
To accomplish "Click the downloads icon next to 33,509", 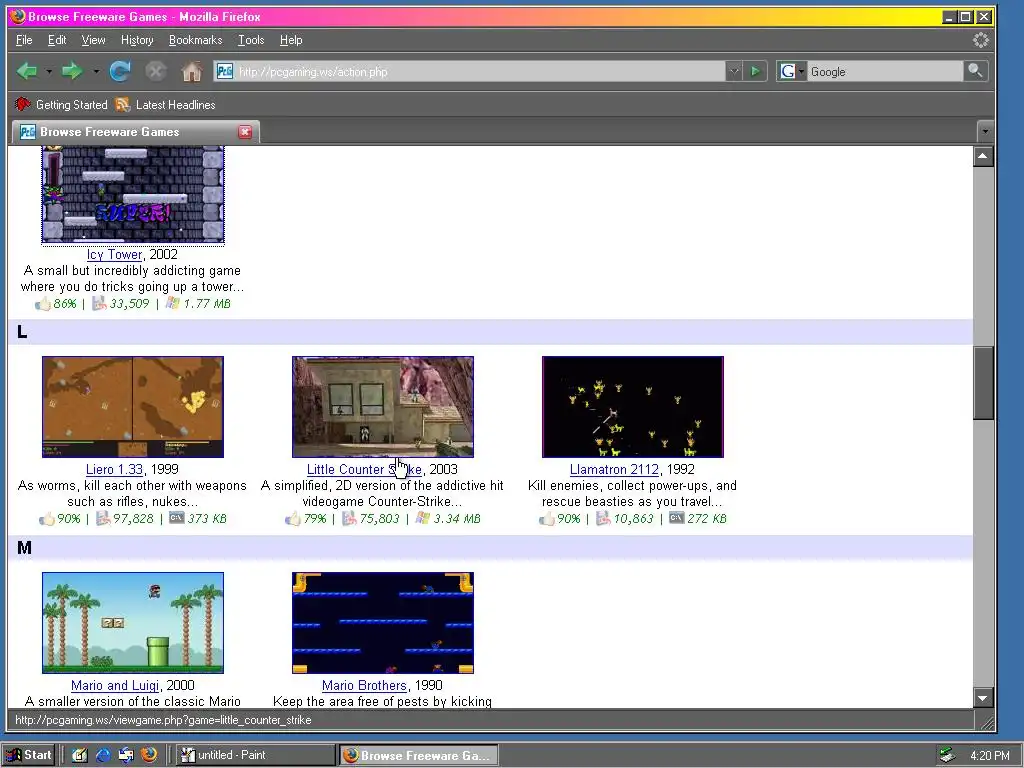I will tap(99, 304).
